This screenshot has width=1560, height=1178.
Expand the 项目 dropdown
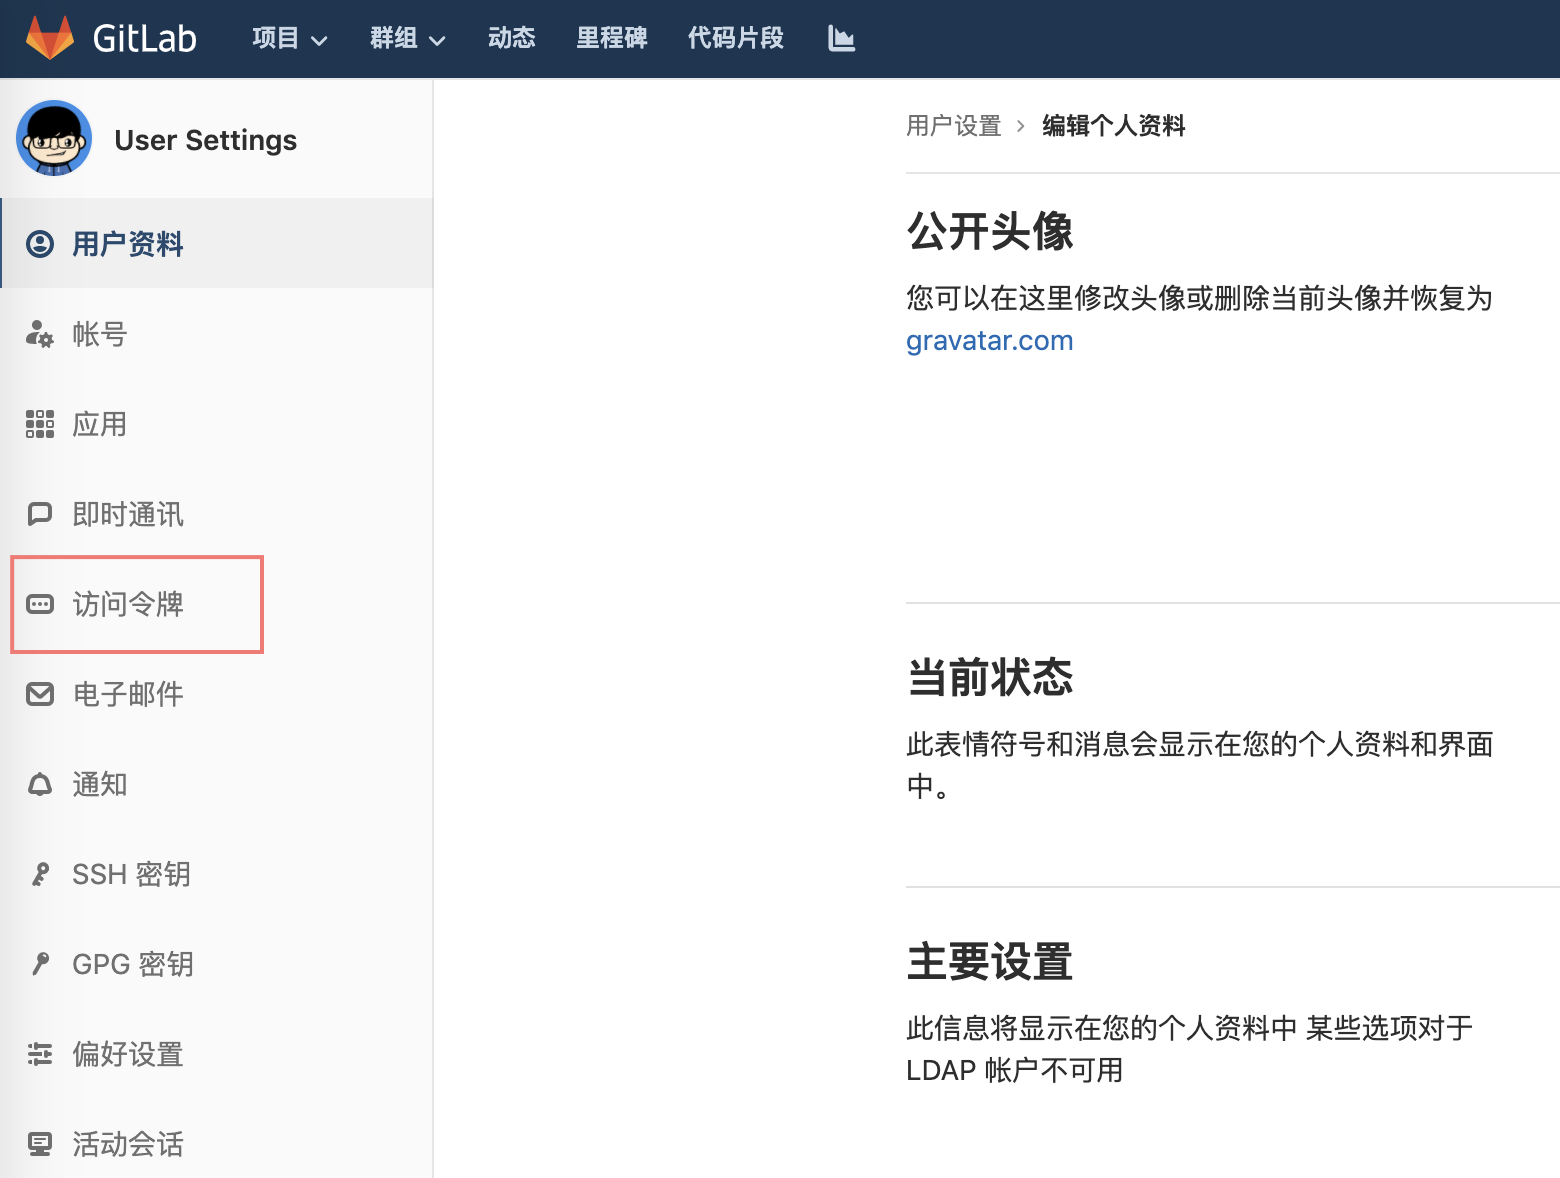click(x=289, y=38)
